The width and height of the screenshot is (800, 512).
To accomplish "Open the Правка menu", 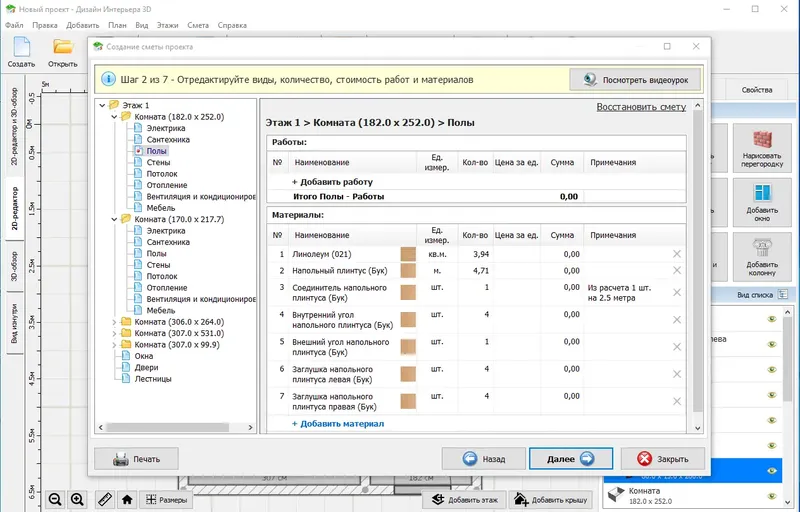I will 44,25.
